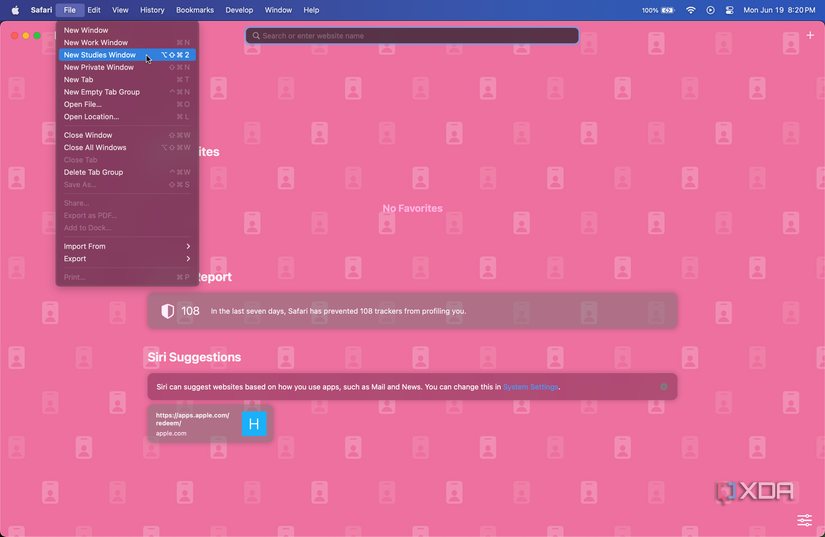Open a New Private Window
Screen dimensions: 825x537
coord(127,67)
